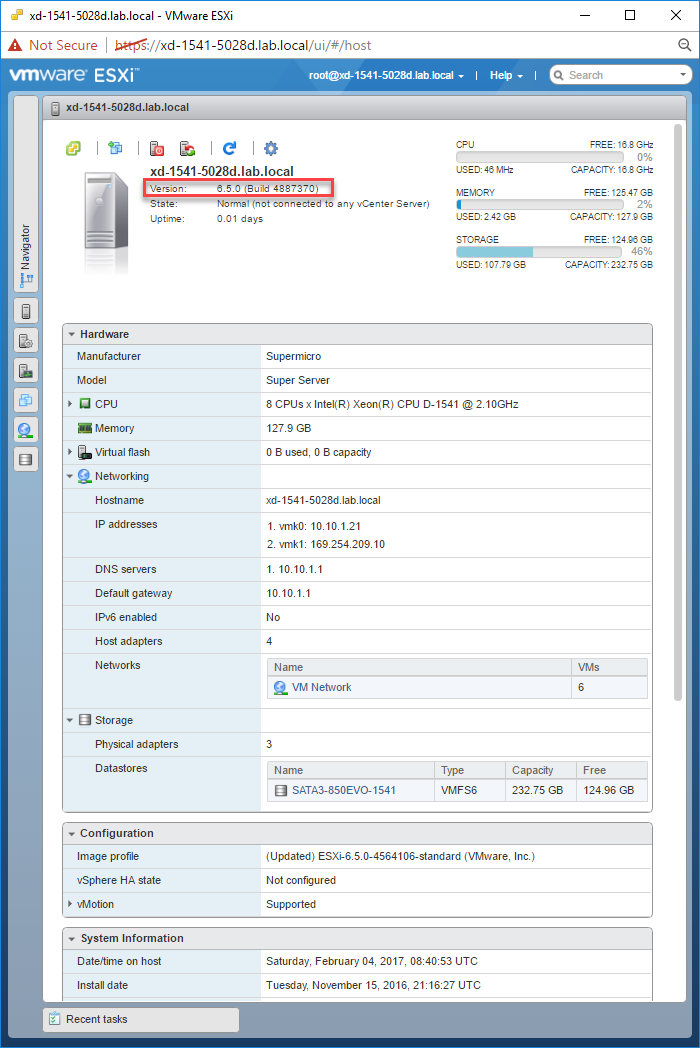Select version text 6.5.0 (Build 4887370)

coord(267,188)
